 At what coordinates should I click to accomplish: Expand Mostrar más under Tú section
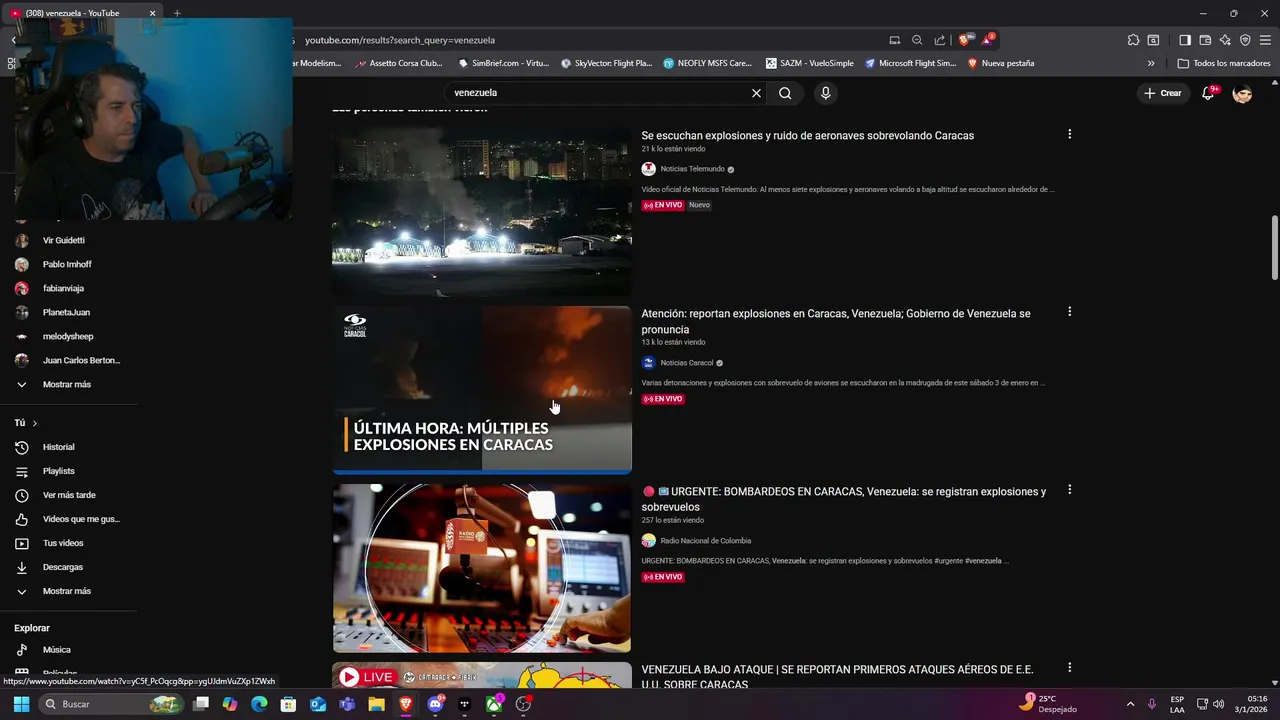click(68, 591)
